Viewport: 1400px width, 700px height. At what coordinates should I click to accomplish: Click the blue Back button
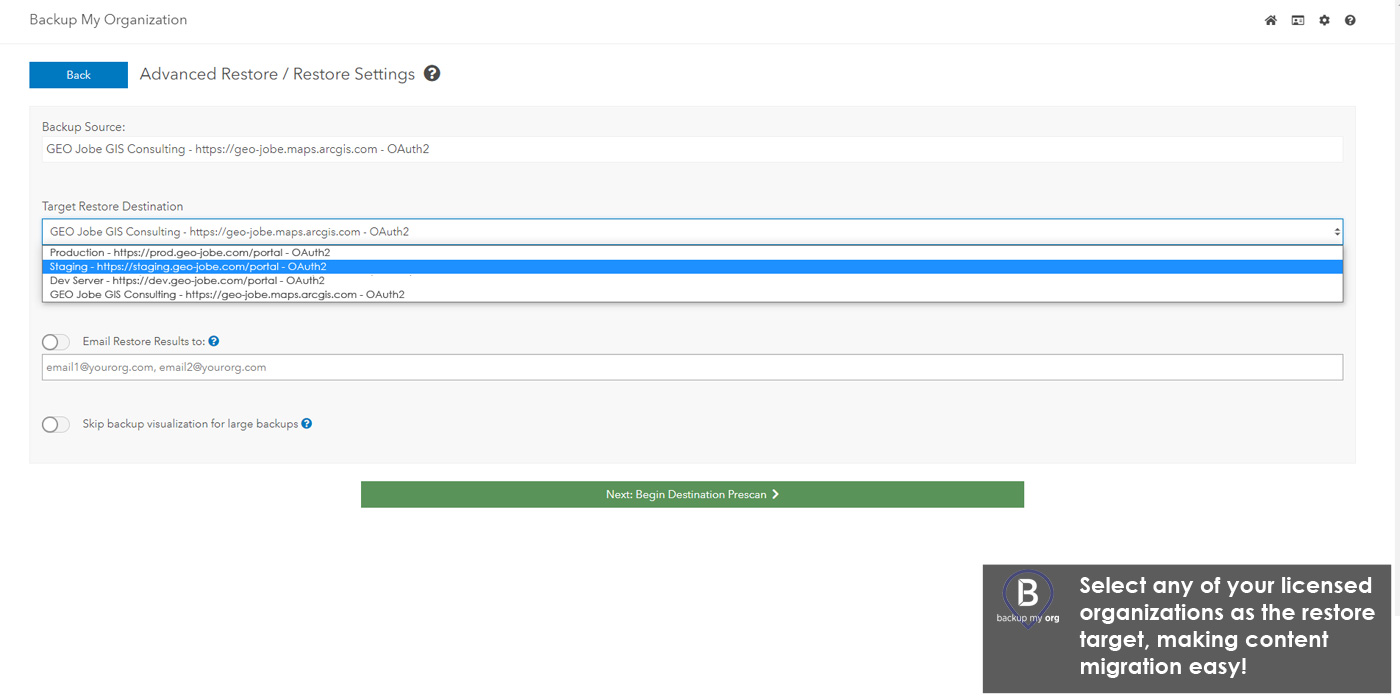click(x=78, y=75)
